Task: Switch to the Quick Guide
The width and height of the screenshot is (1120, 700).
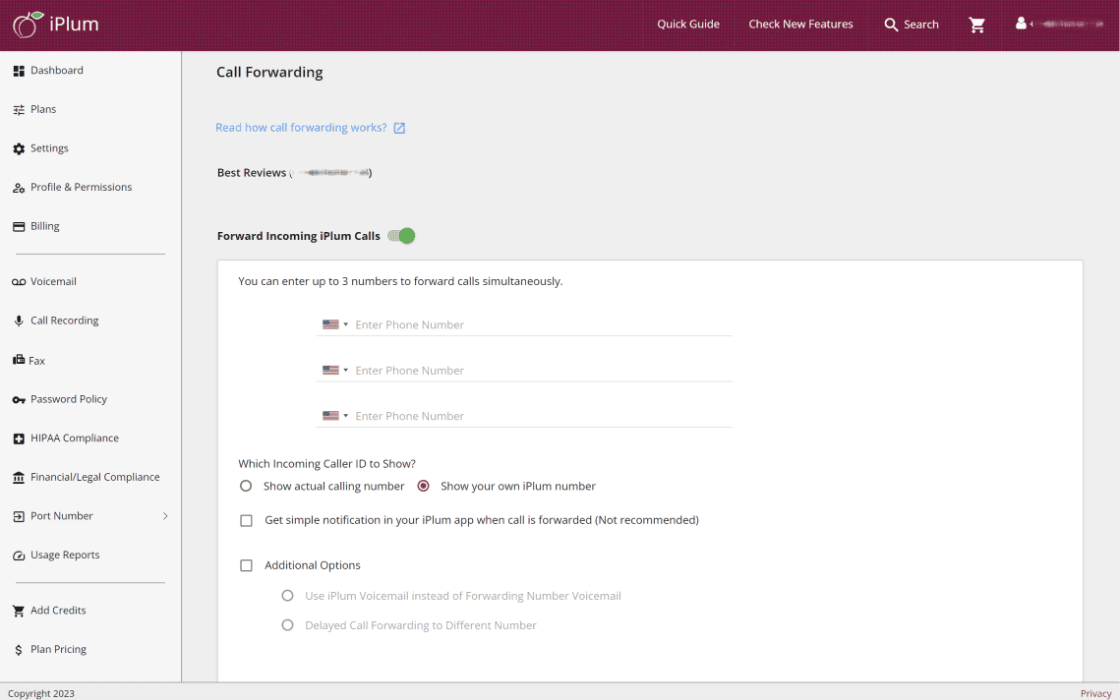Action: [688, 24]
